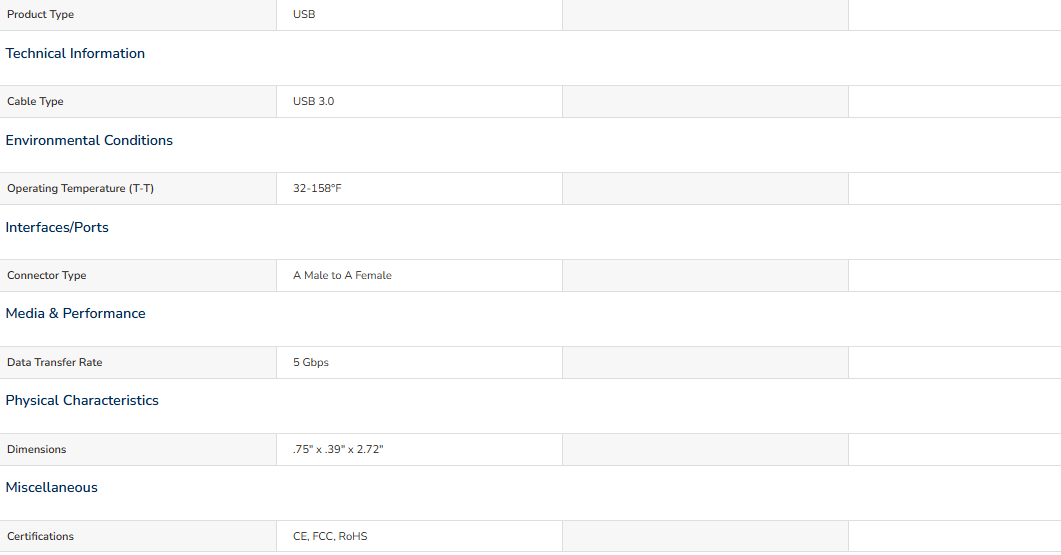Click the Interfaces/Ports section heading
Screen dimensions: 1061x555
[x=57, y=227]
